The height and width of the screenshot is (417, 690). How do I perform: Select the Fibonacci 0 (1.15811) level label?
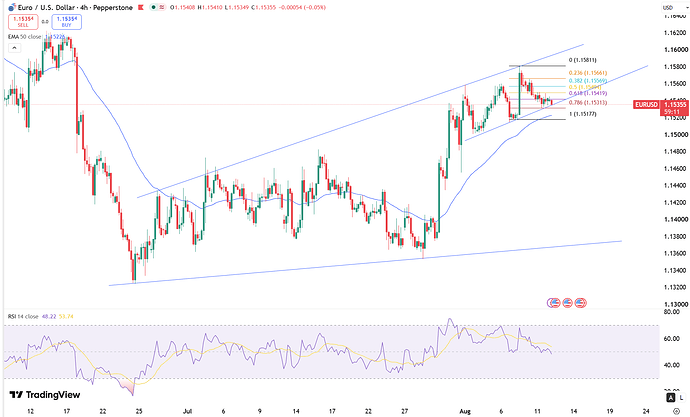pos(583,60)
